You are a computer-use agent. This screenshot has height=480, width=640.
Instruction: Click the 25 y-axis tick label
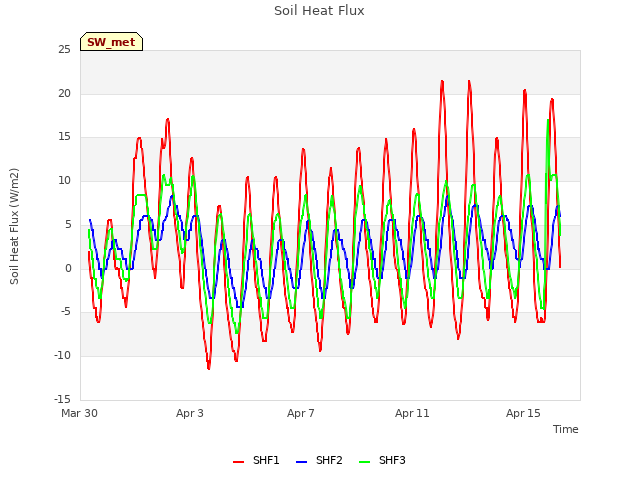pyautogui.click(x=64, y=50)
